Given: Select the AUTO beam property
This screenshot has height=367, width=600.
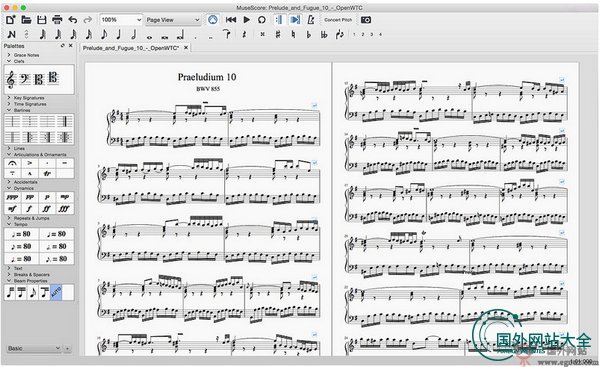Looking at the screenshot, I should (56, 293).
